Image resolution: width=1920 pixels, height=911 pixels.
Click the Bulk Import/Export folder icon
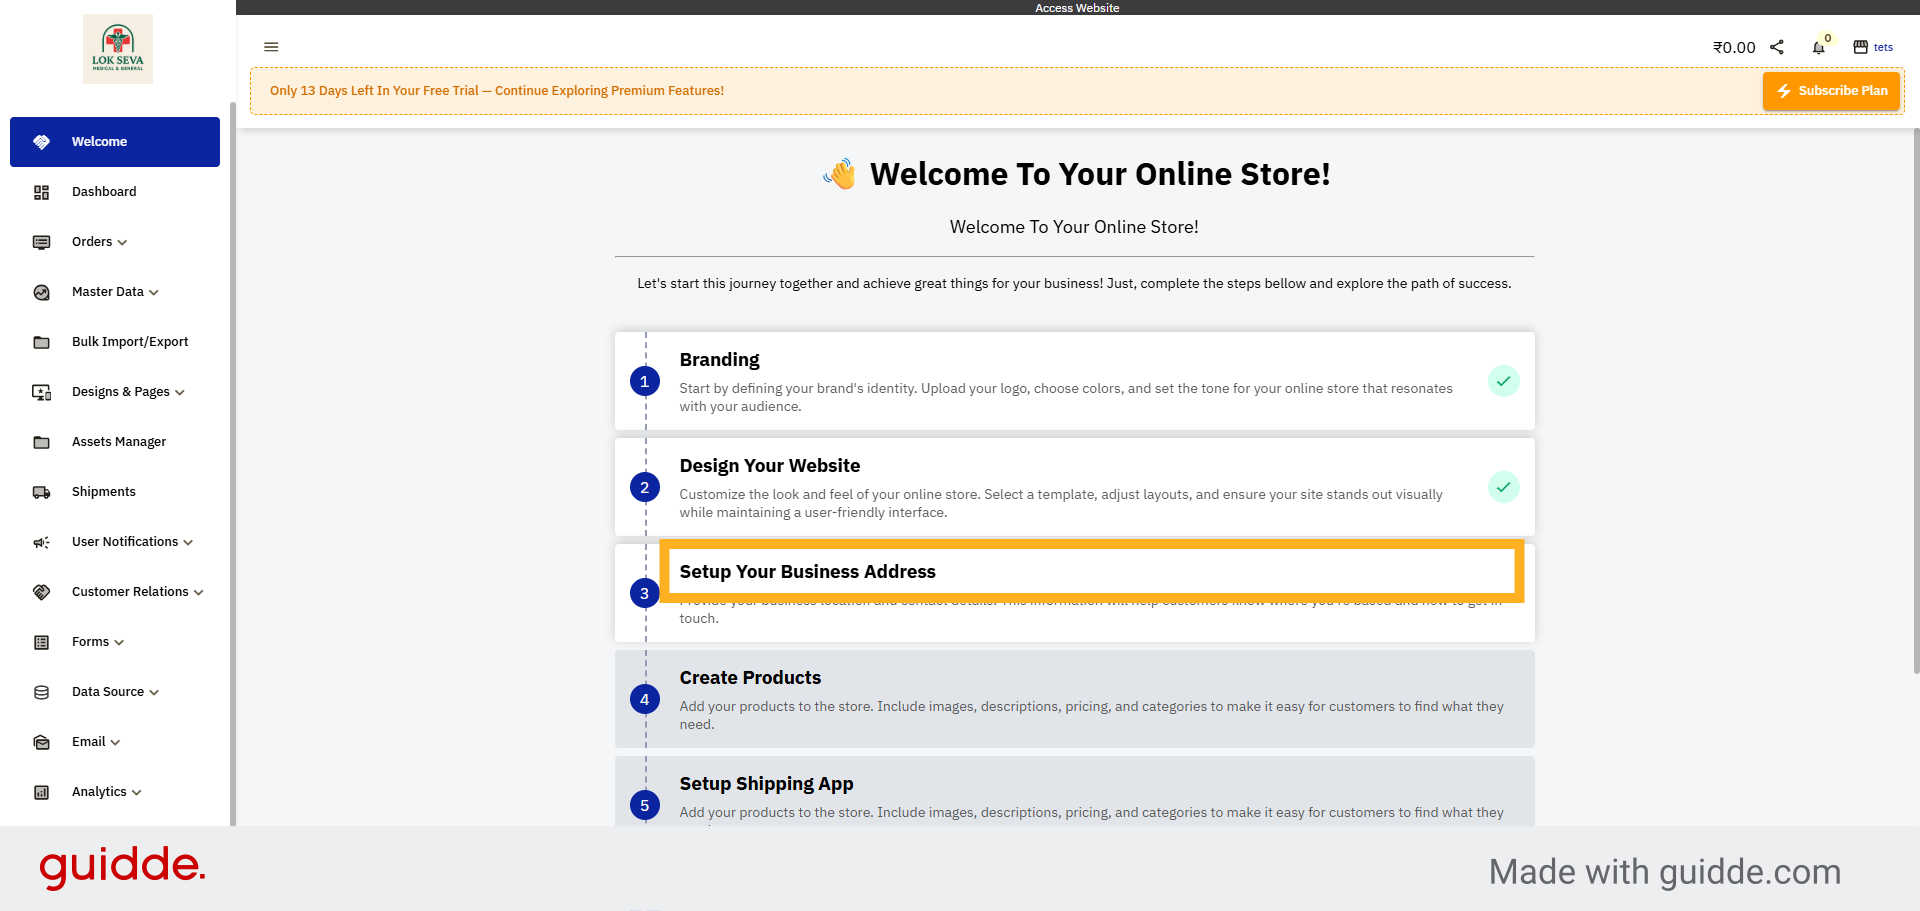click(x=41, y=342)
